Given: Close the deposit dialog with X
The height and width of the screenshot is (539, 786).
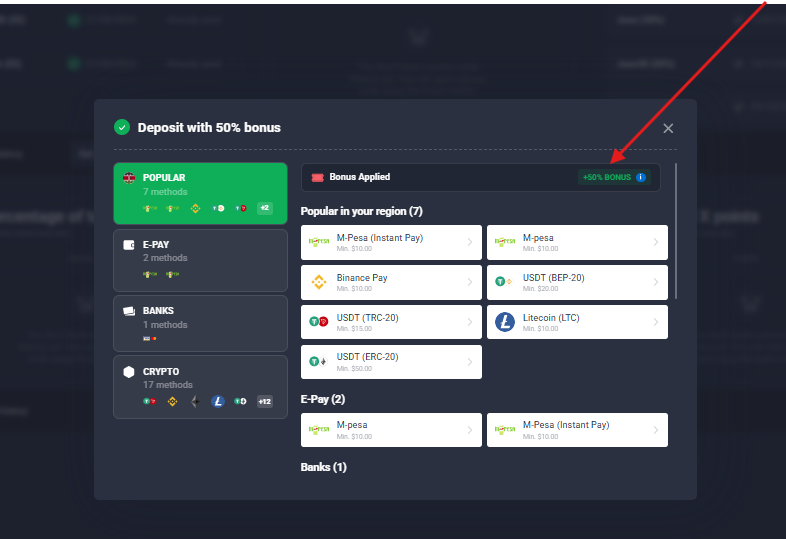Looking at the screenshot, I should pyautogui.click(x=668, y=128).
